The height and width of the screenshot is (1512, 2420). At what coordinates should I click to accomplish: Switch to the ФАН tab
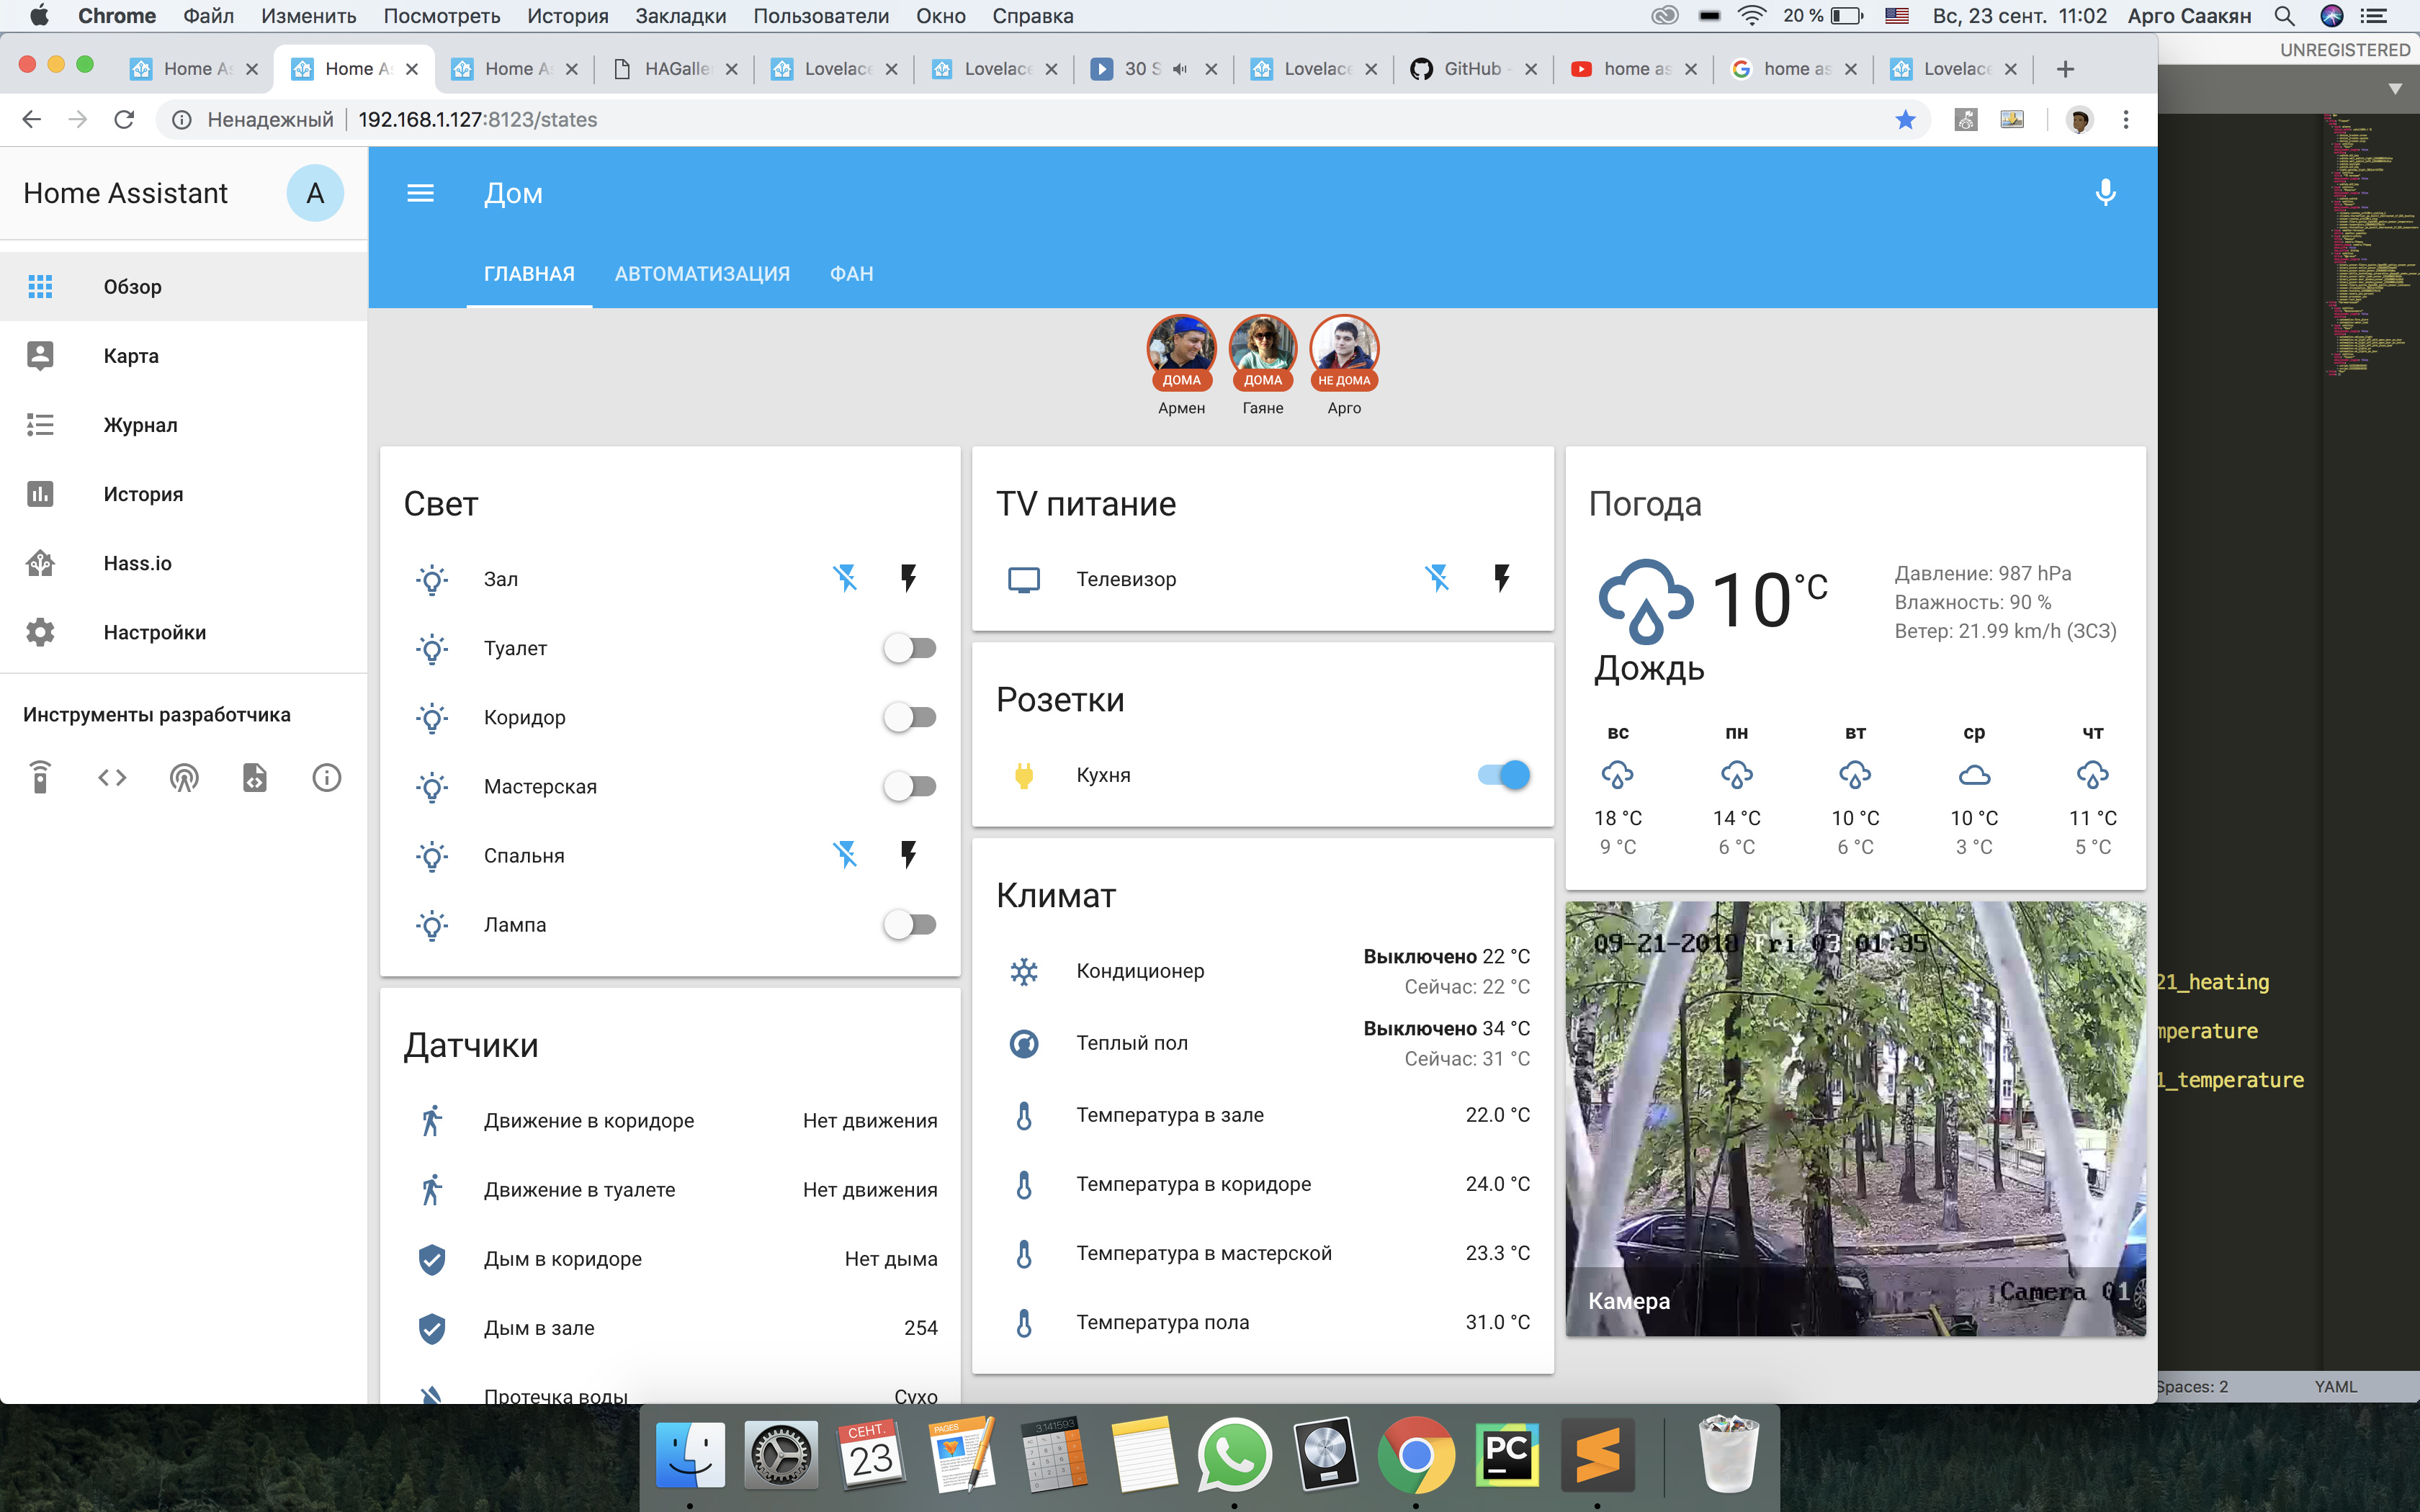coord(852,274)
